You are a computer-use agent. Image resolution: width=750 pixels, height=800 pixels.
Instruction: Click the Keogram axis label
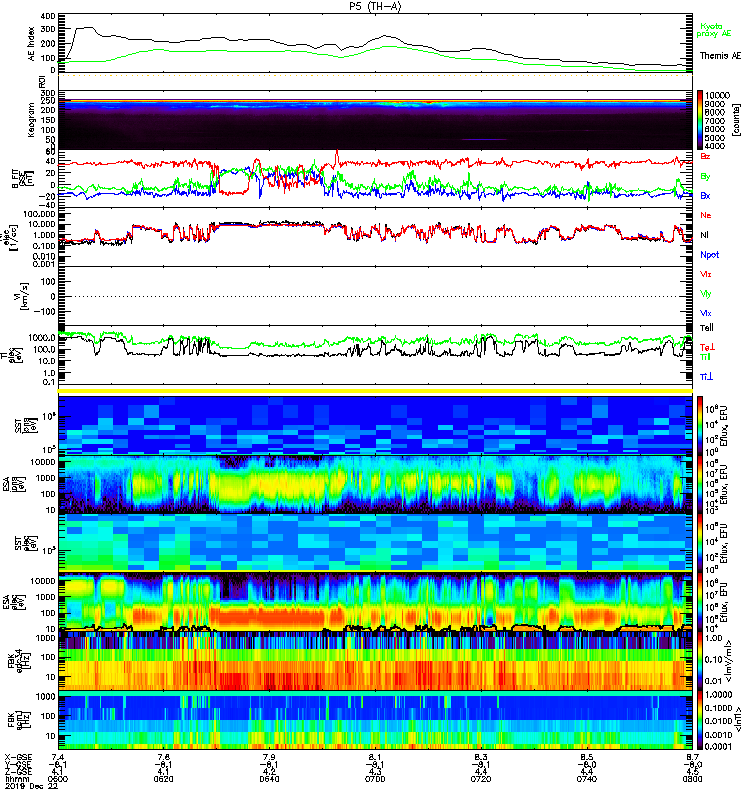(31, 120)
